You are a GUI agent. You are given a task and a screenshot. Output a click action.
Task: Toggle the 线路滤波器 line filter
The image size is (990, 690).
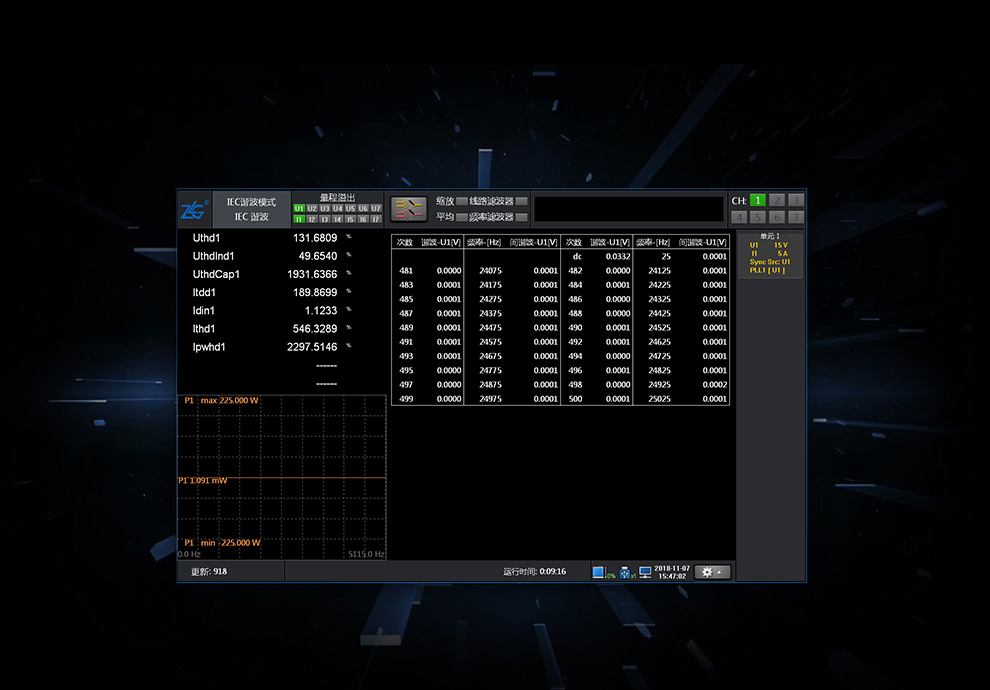click(521, 201)
